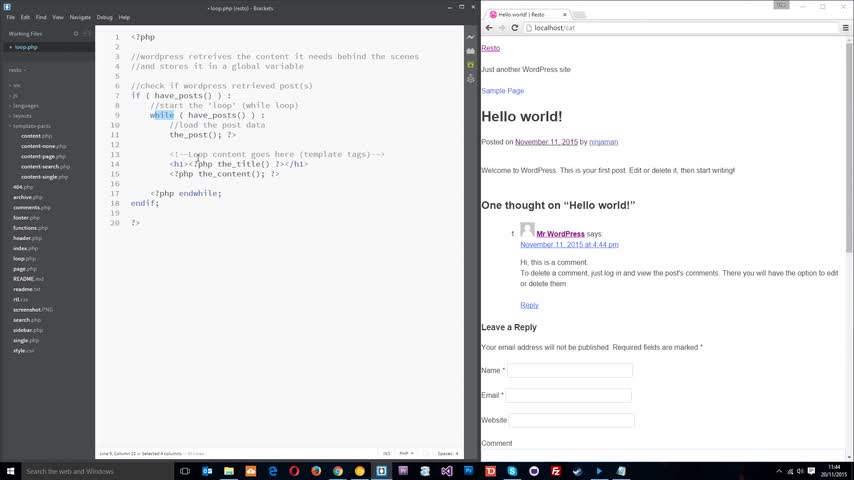Click the Resto site title link
Image resolution: width=854 pixels, height=480 pixels.
pos(490,48)
